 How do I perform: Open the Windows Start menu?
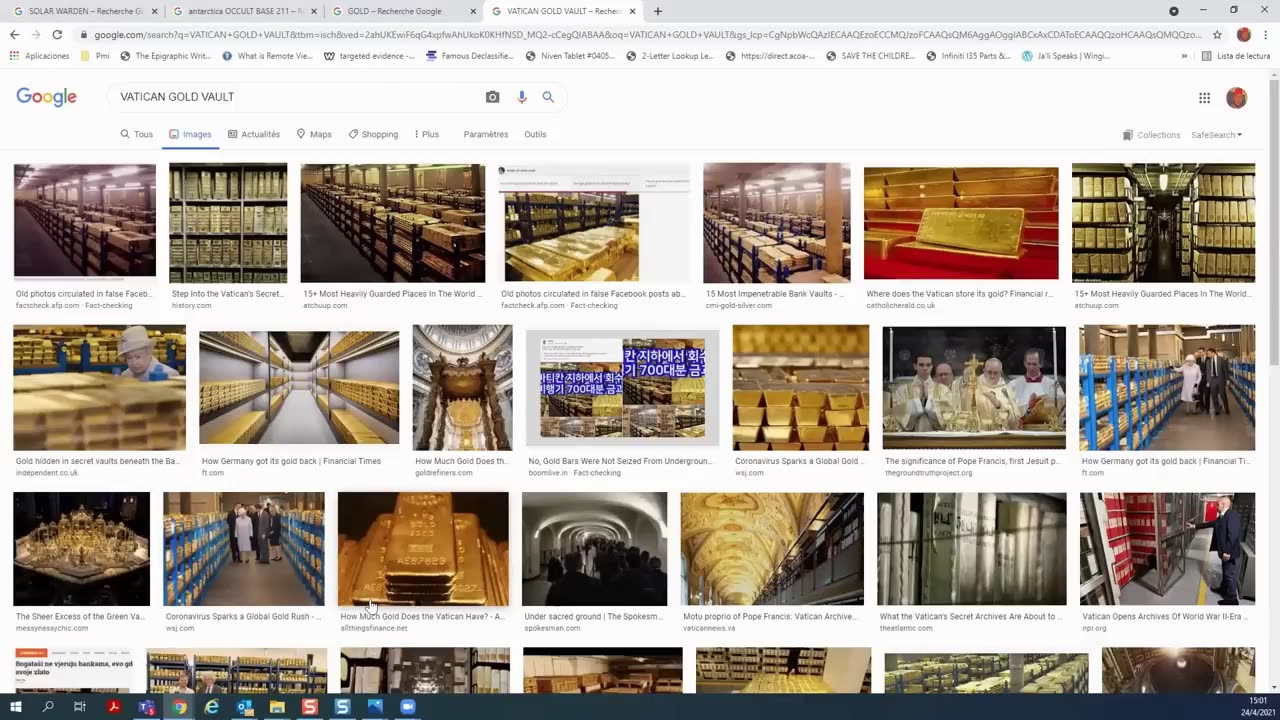coord(15,707)
